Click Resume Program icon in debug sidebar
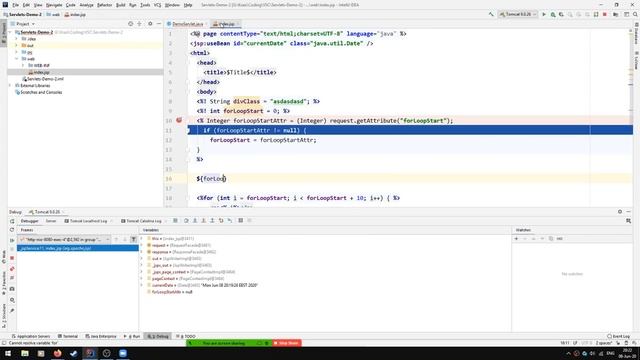Screen dimensions: 640x360 click(12, 240)
